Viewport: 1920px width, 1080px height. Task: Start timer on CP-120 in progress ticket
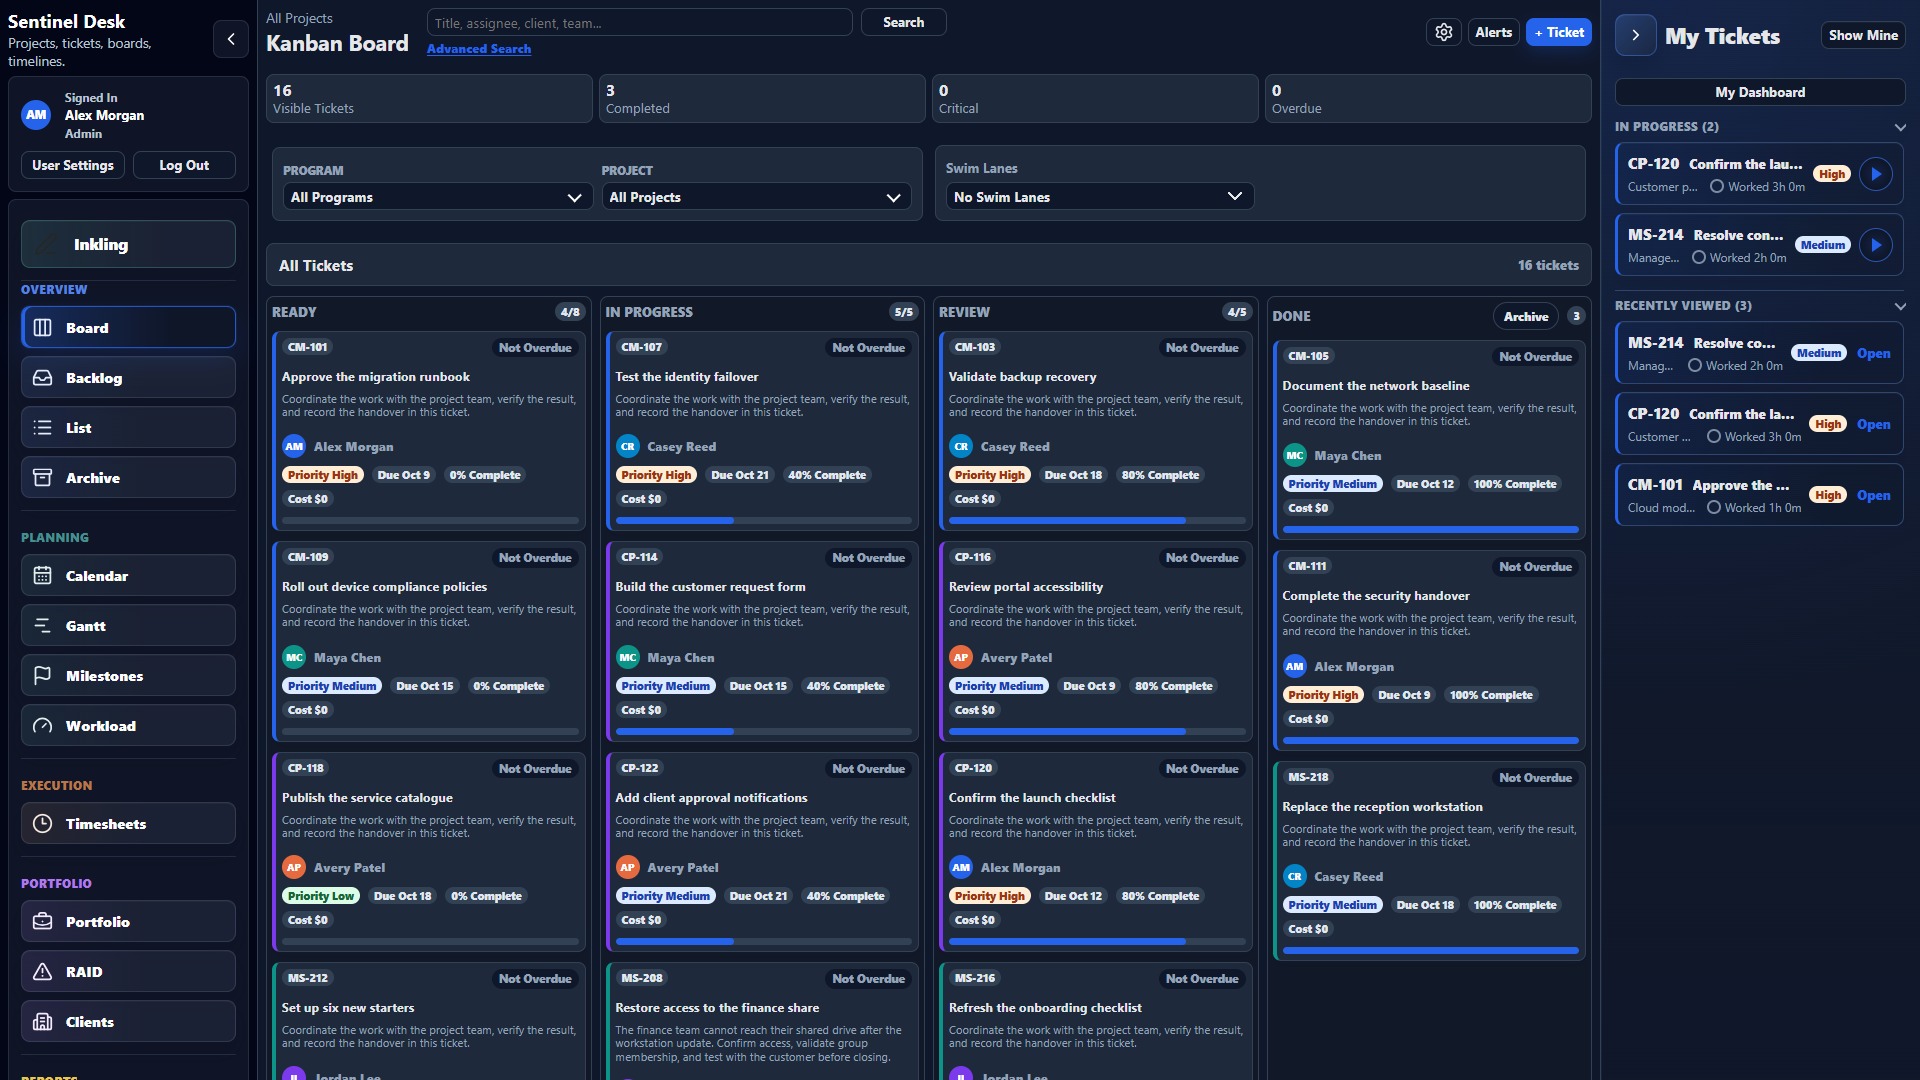click(1876, 174)
